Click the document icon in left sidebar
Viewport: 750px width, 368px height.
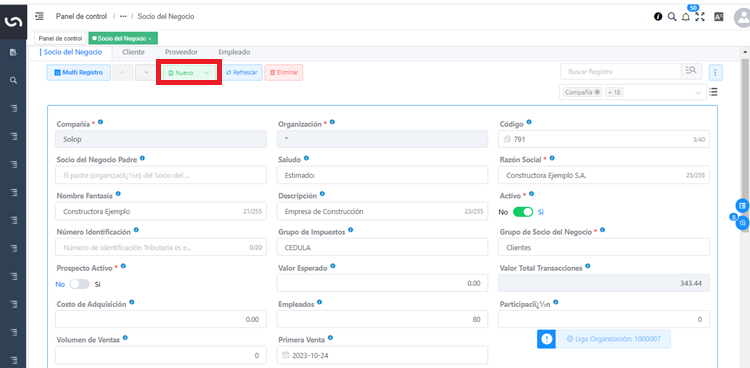pos(13,52)
